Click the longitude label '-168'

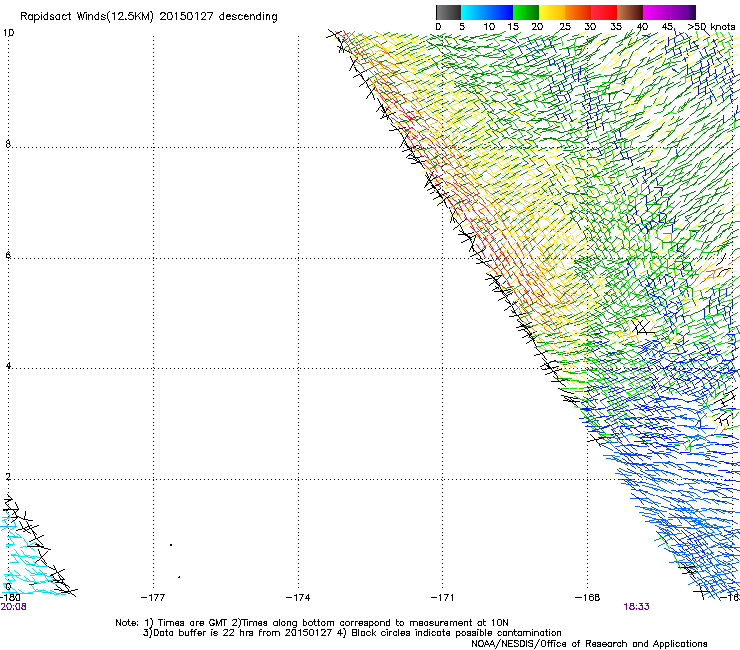[587, 598]
